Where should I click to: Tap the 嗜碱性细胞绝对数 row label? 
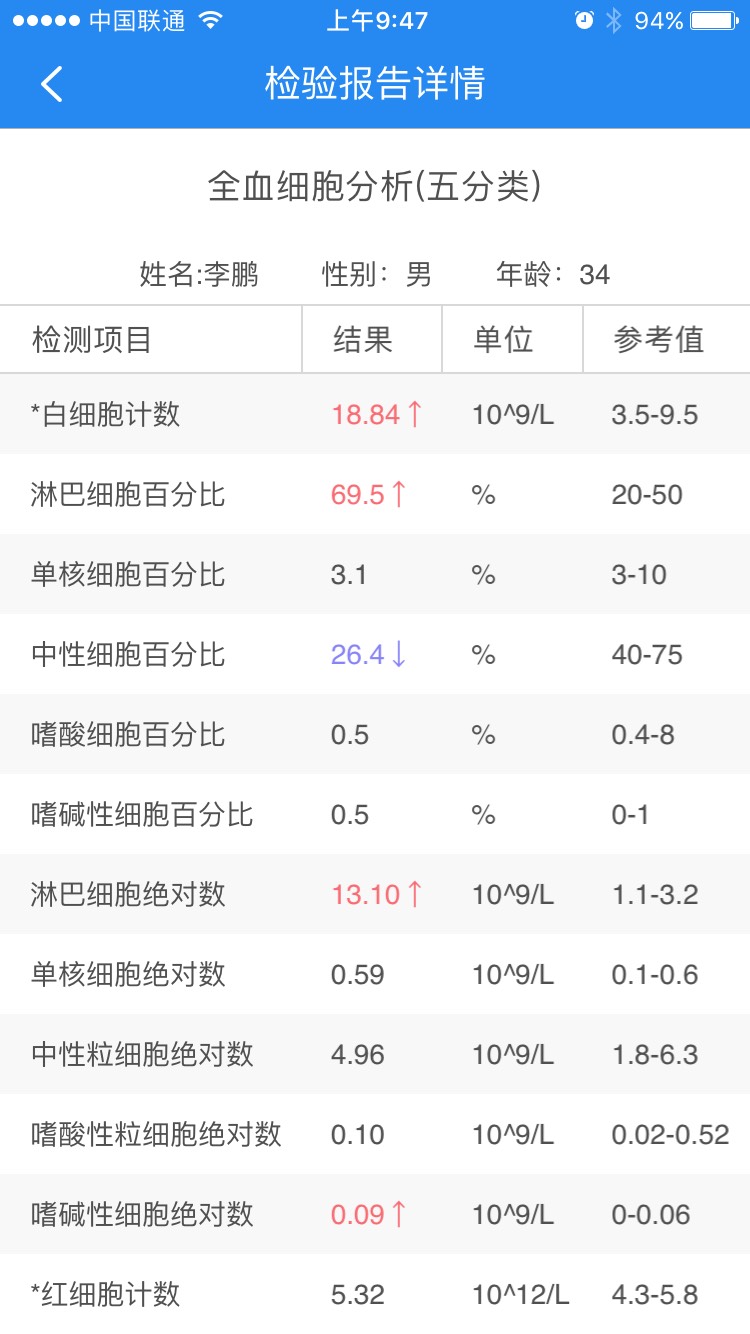(142, 1214)
